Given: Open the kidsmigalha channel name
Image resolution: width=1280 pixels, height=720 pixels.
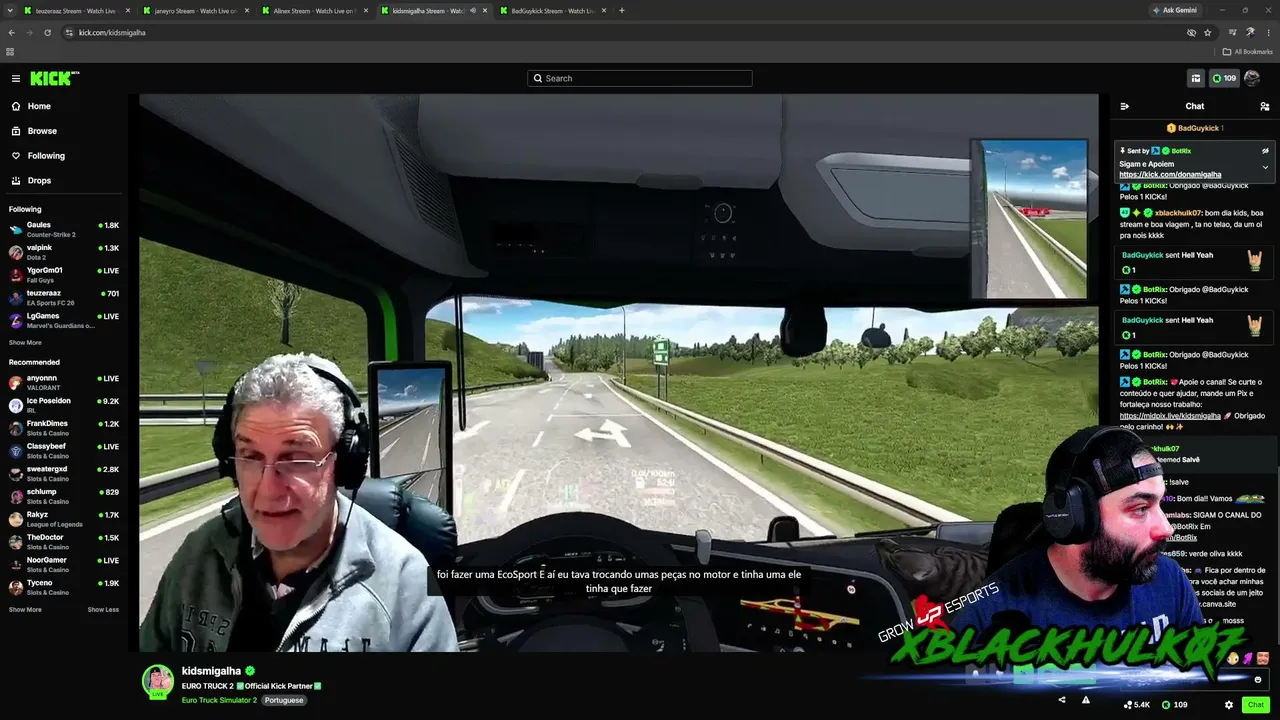Looking at the screenshot, I should point(211,671).
